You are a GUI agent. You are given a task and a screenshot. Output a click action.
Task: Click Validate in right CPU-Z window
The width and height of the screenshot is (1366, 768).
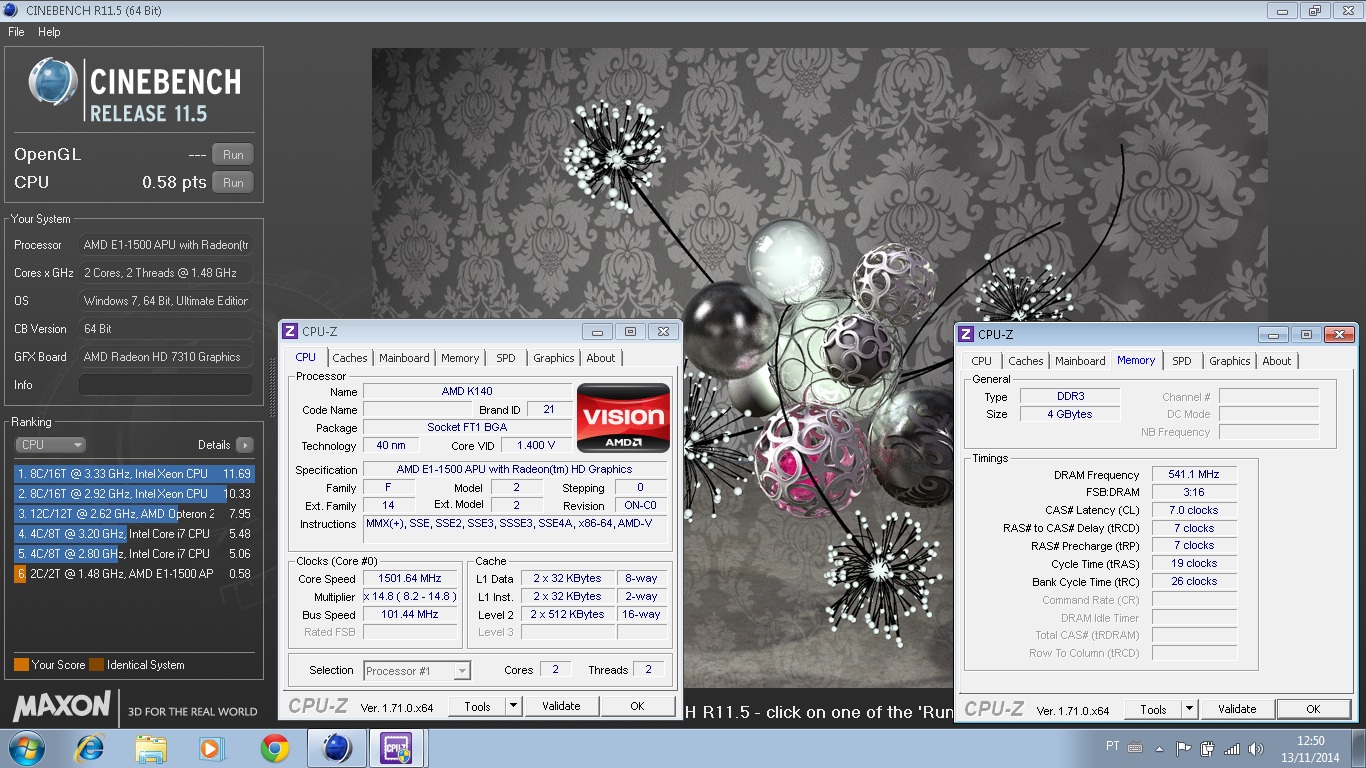point(1237,709)
